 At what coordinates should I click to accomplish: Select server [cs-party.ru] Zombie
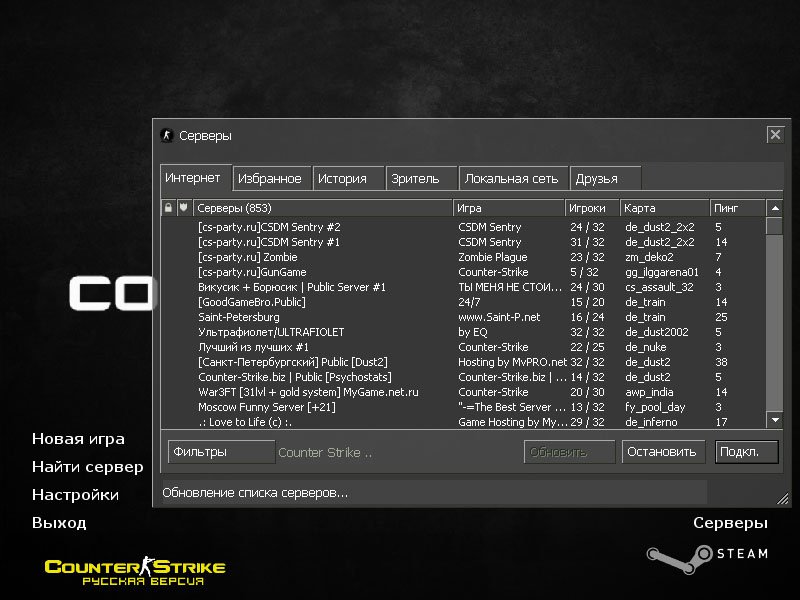(x=463, y=257)
